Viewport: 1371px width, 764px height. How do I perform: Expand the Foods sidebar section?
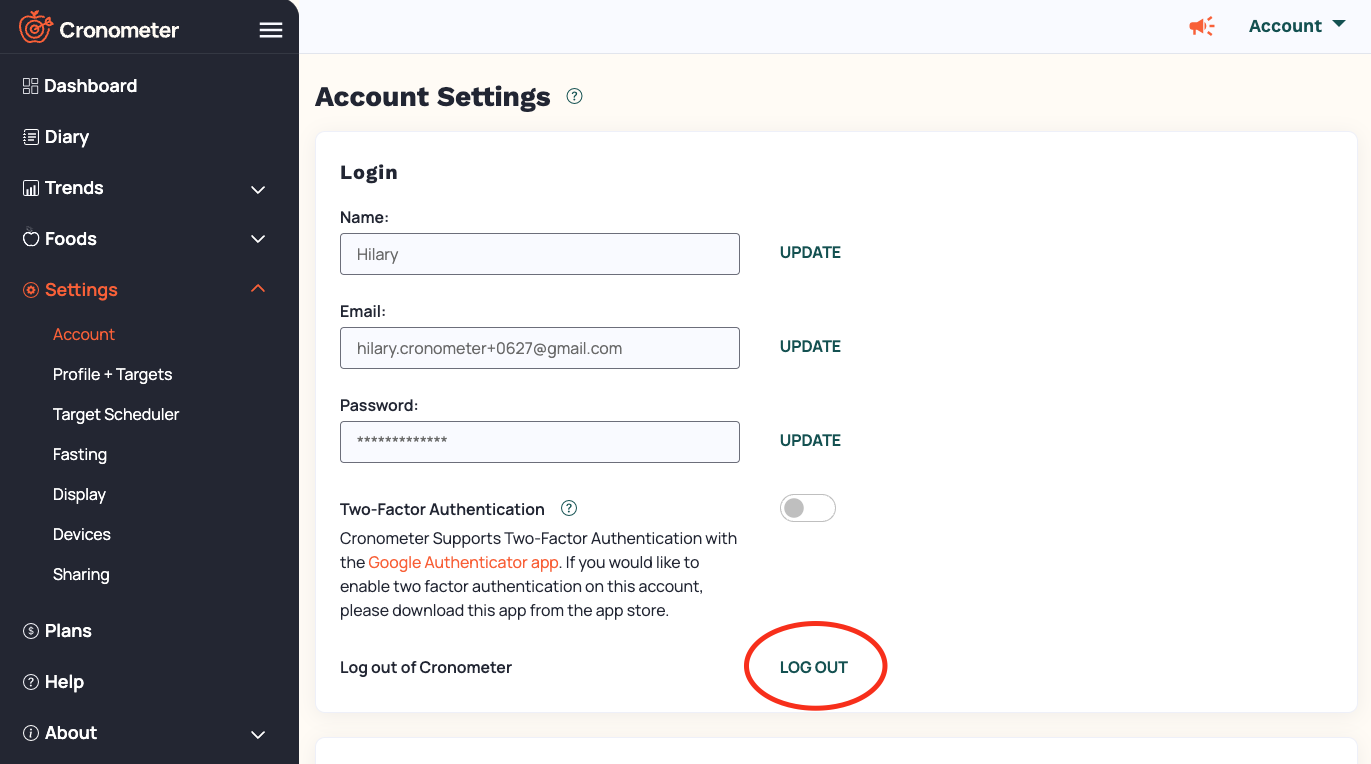click(x=257, y=239)
